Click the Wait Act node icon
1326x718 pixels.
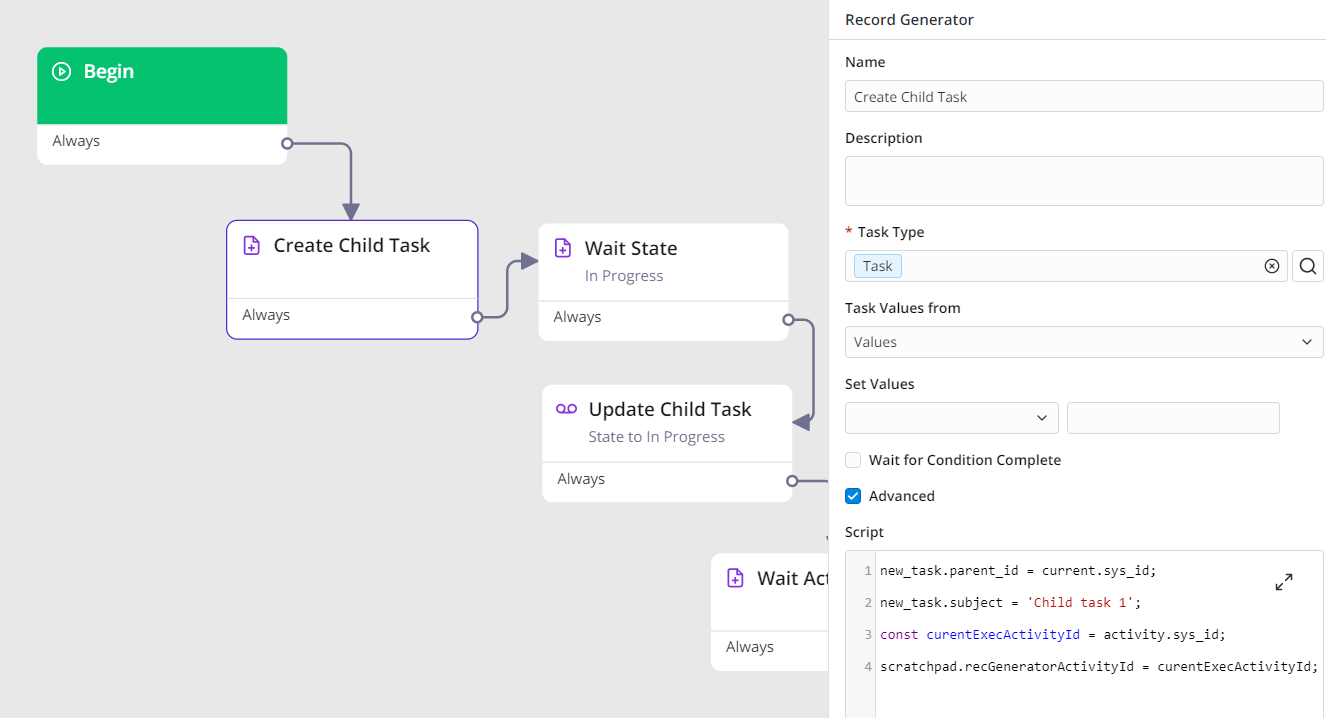pos(735,579)
